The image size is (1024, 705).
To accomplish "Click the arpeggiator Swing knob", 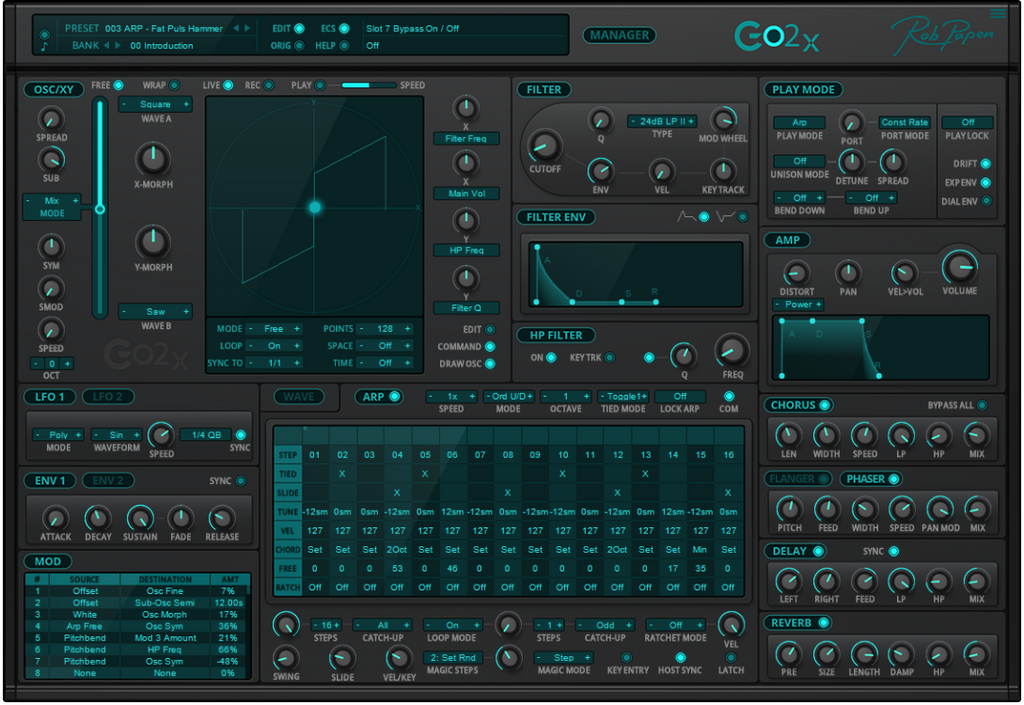I will [285, 658].
